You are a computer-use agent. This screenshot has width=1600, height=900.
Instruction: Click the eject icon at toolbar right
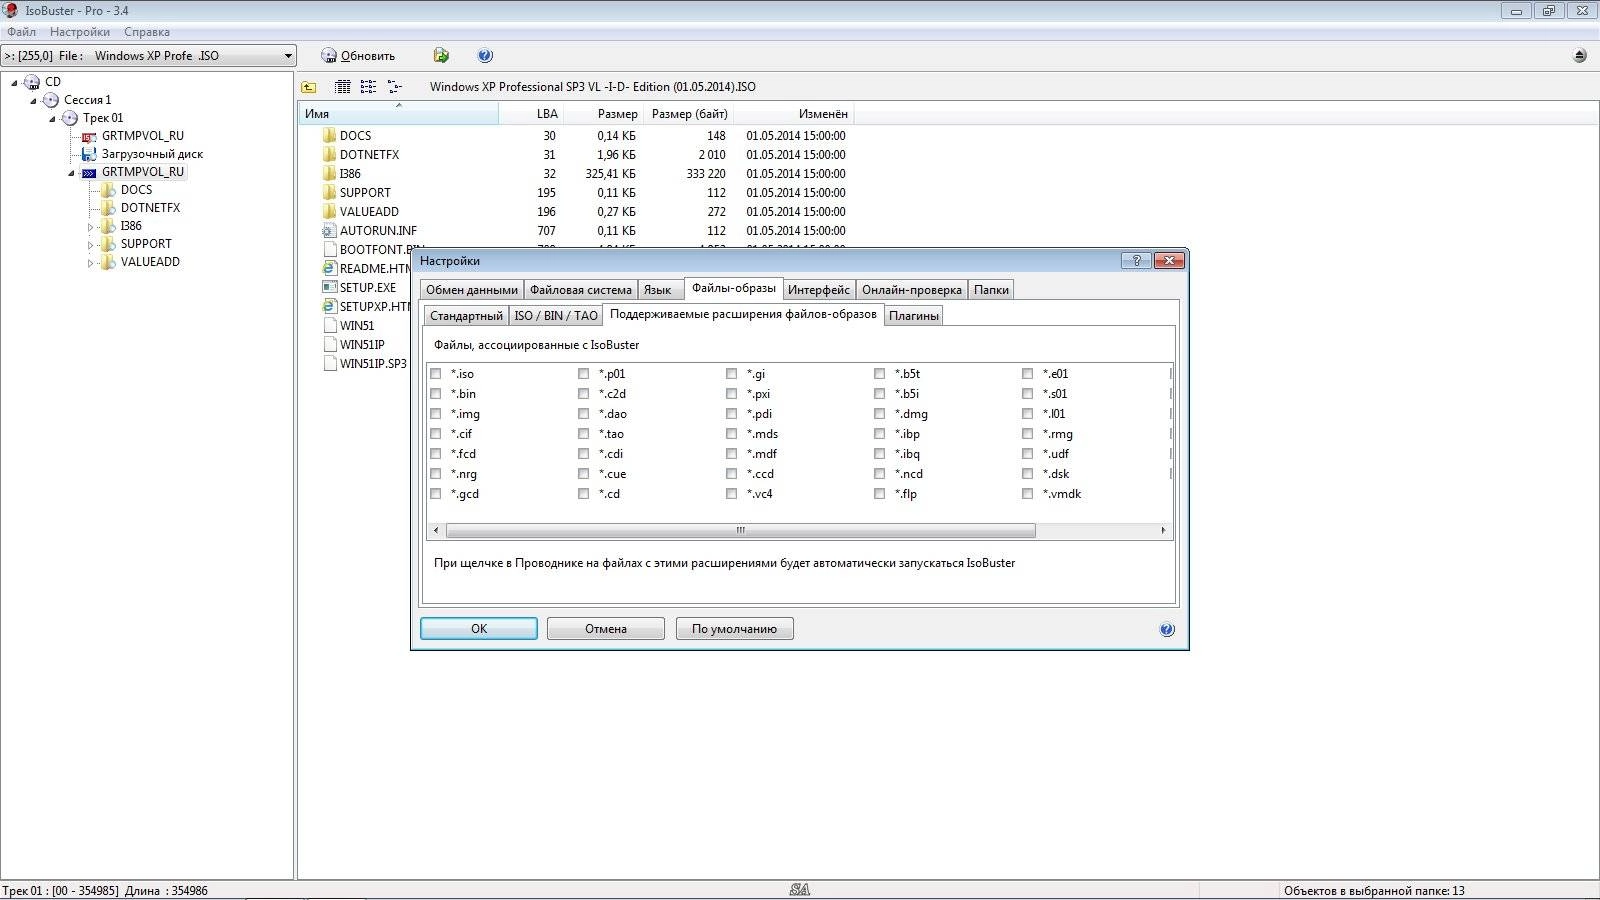click(x=1580, y=56)
